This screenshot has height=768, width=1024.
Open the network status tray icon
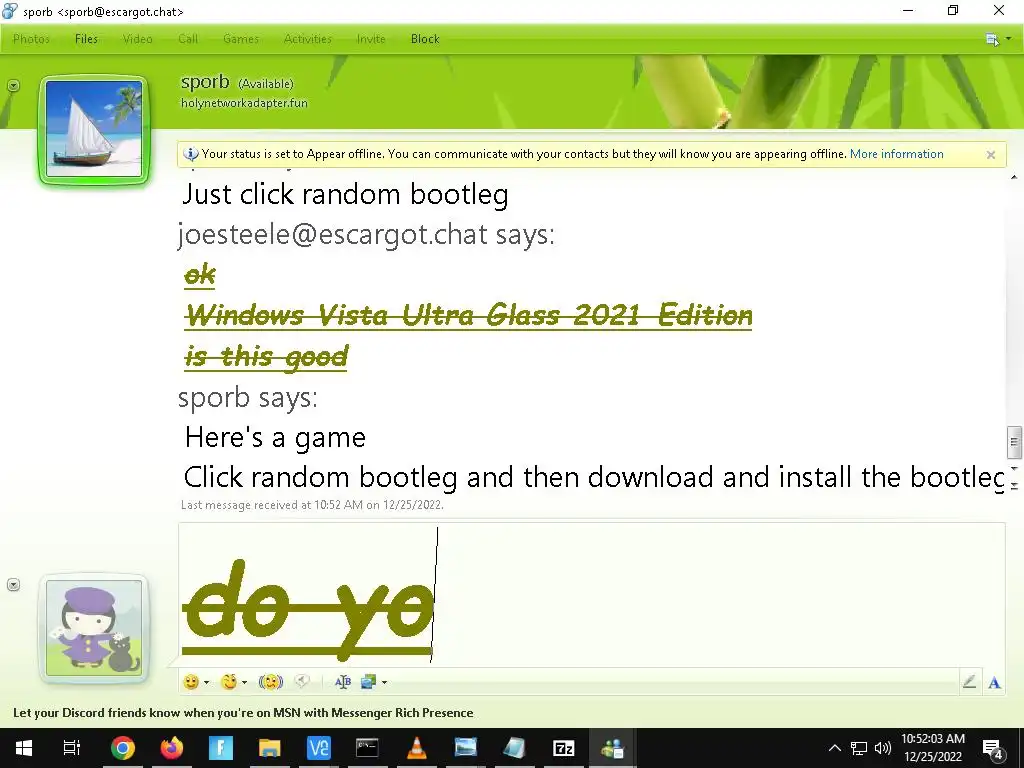[859, 748]
